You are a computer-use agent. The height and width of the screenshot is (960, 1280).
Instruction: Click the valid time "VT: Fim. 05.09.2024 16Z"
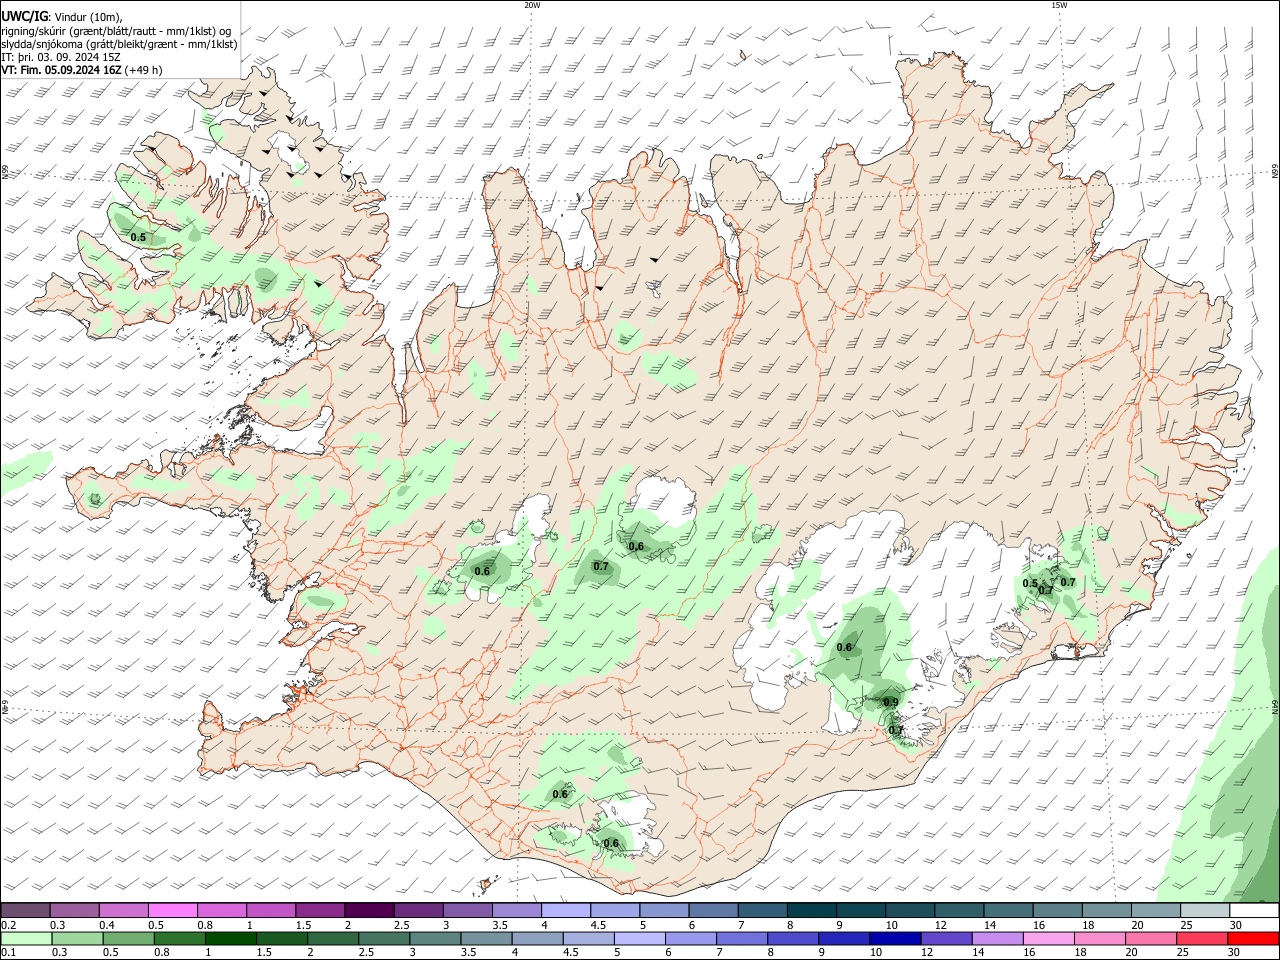coord(62,70)
